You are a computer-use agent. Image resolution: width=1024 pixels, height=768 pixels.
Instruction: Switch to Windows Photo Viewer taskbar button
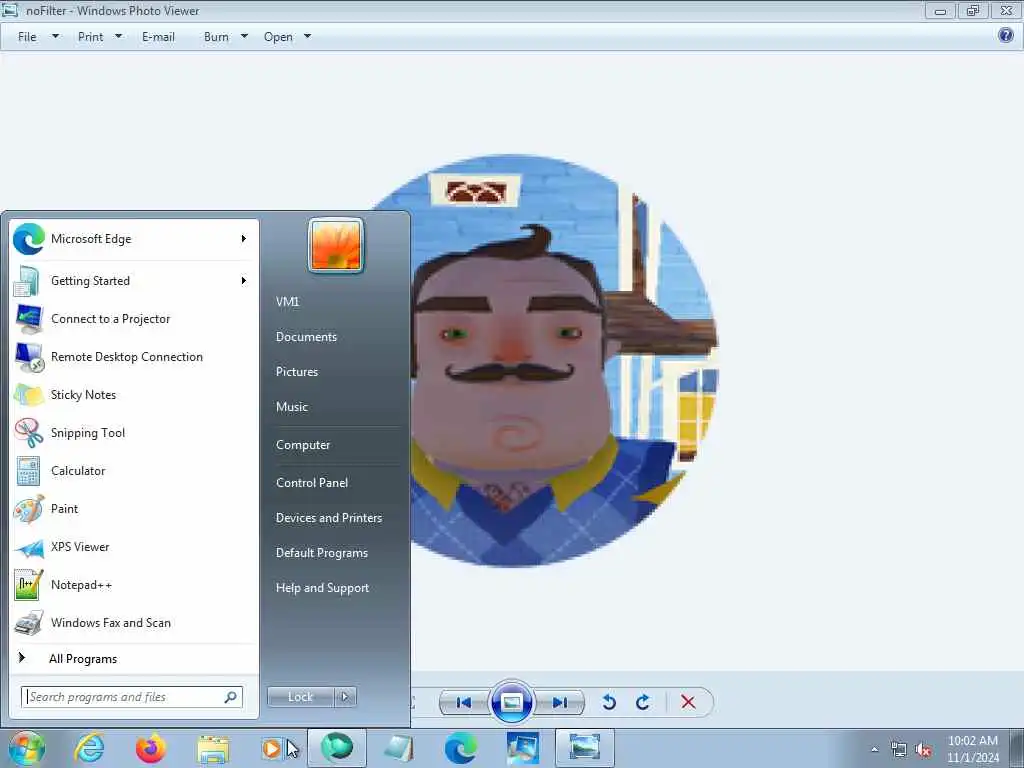(584, 748)
